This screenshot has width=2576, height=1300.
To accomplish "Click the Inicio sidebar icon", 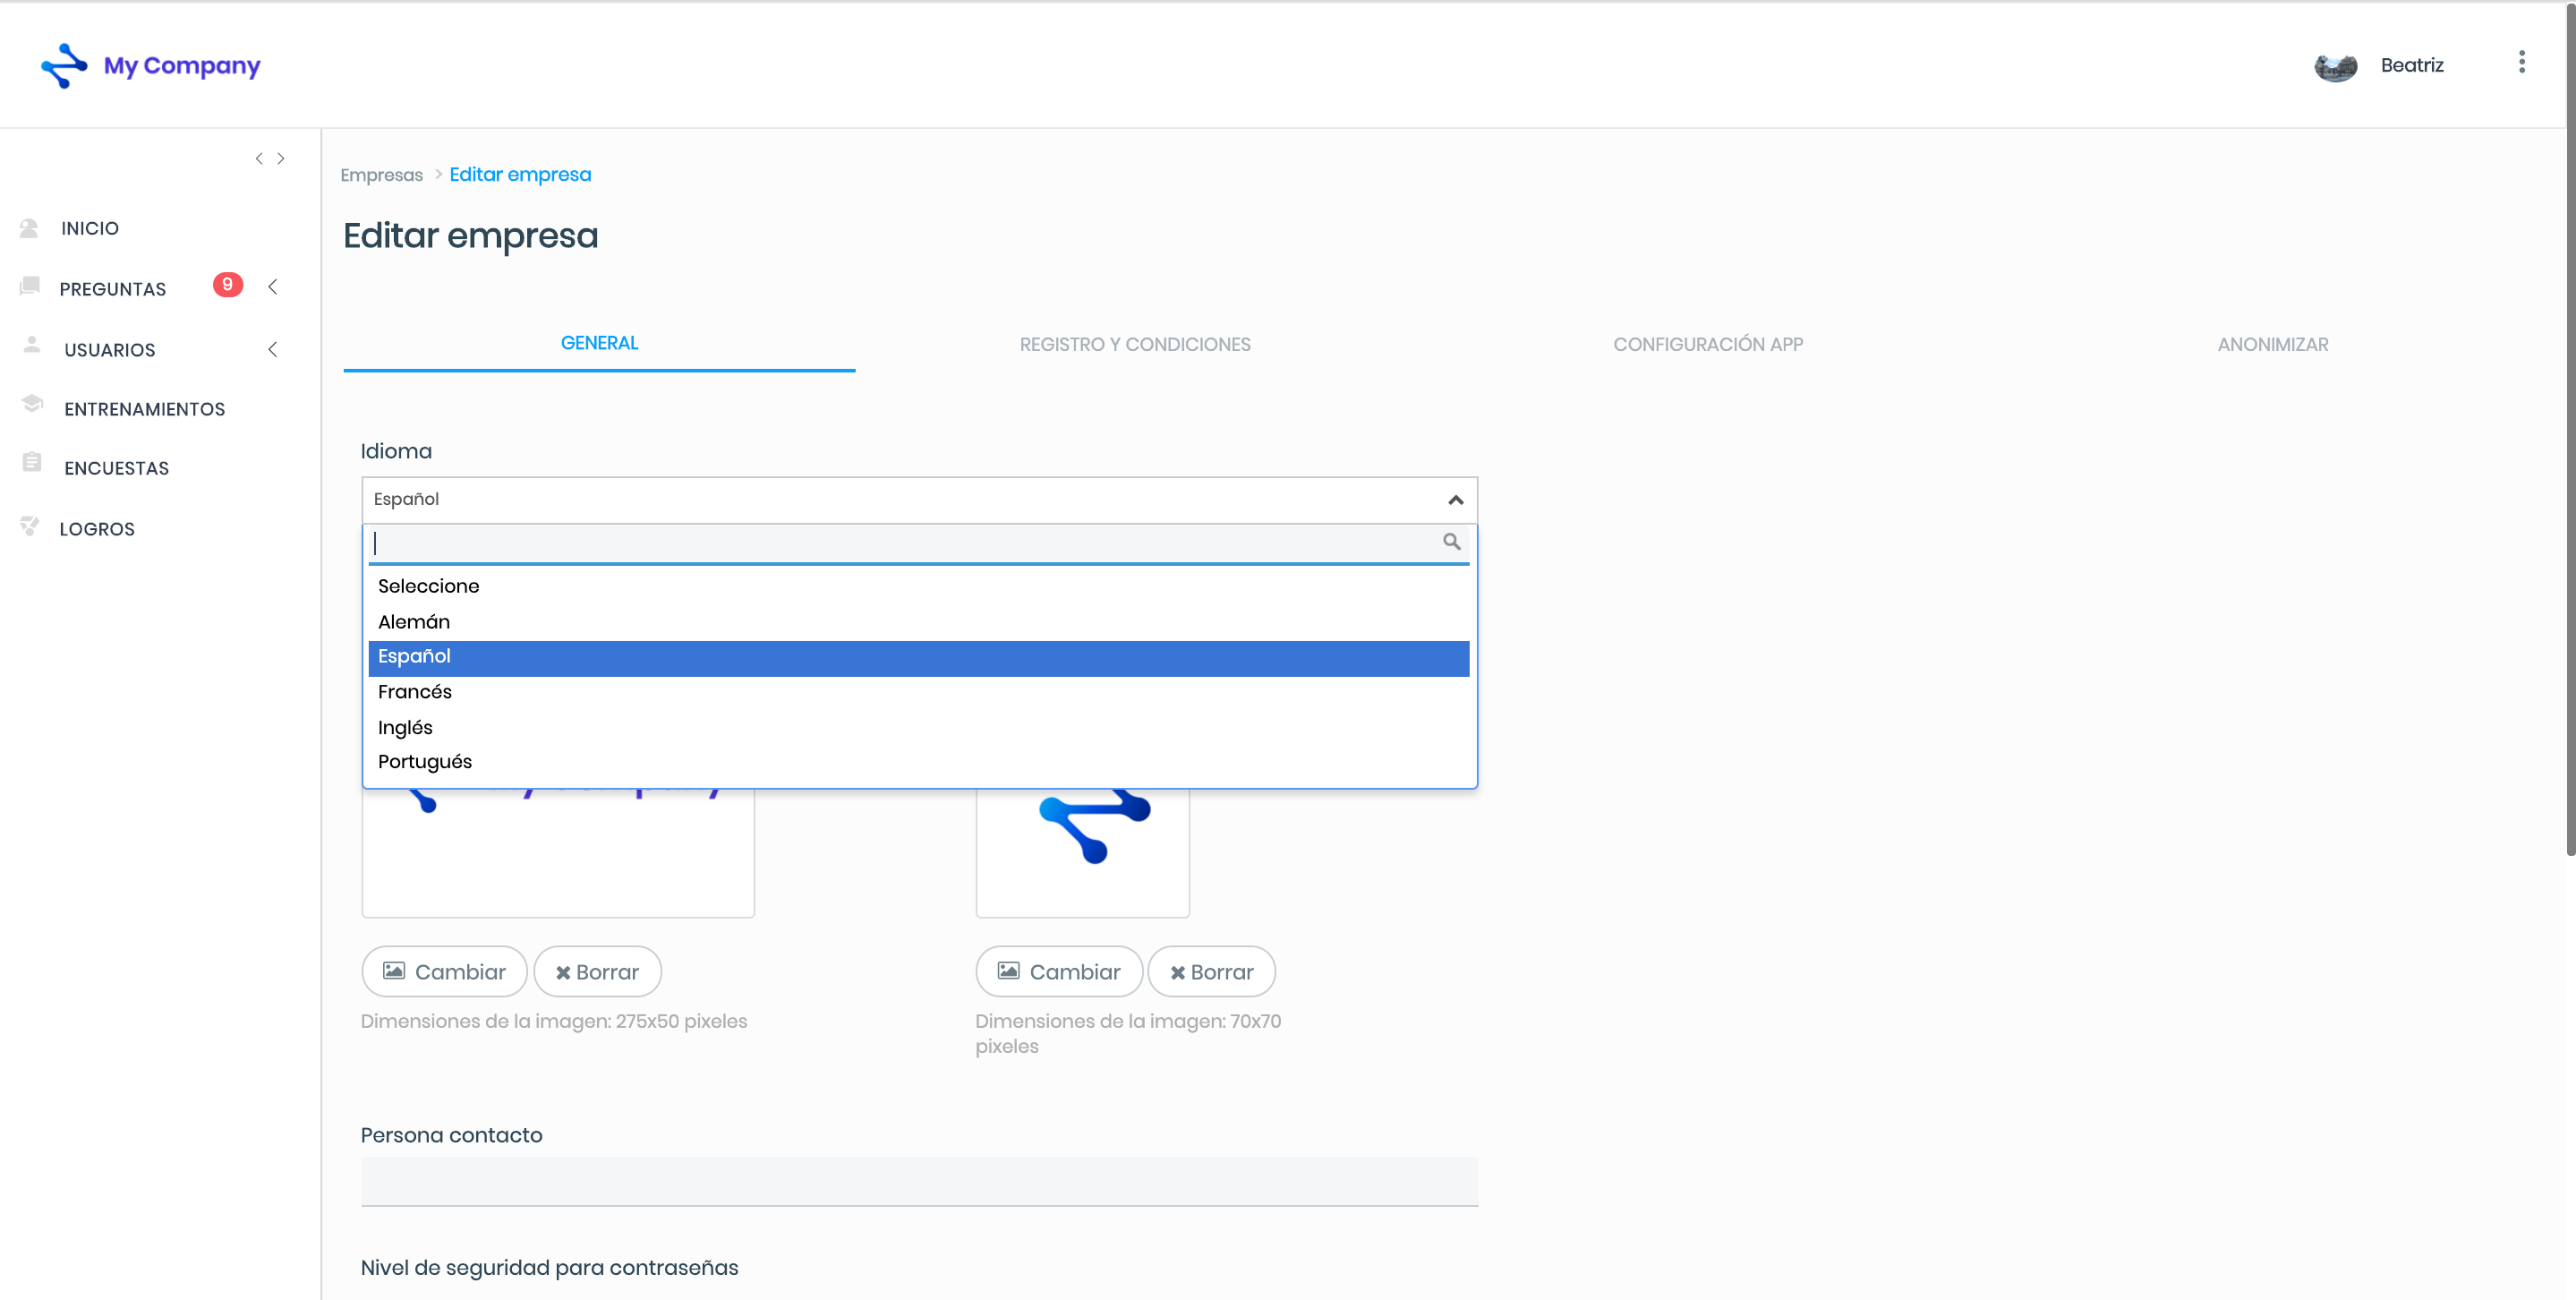I will (29, 228).
